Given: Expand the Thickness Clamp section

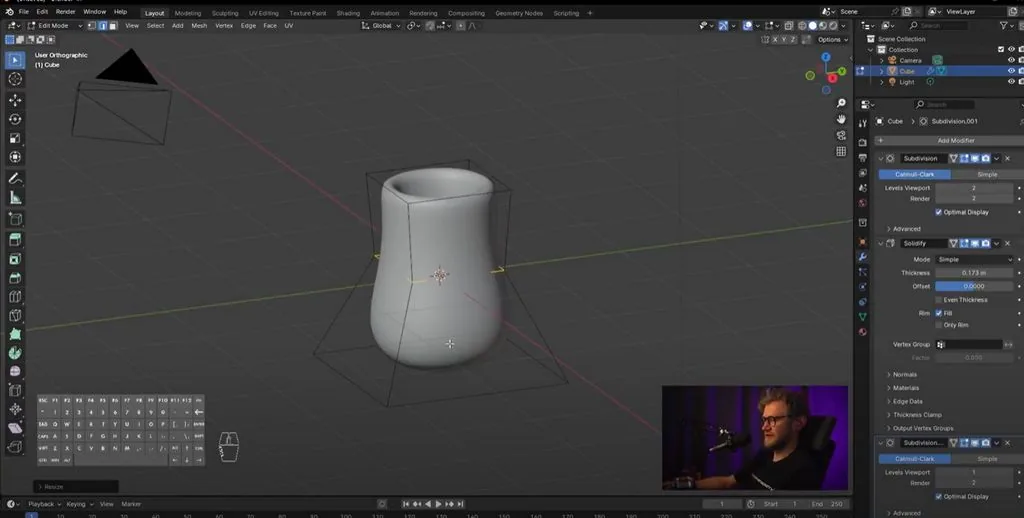Looking at the screenshot, I should pos(916,415).
